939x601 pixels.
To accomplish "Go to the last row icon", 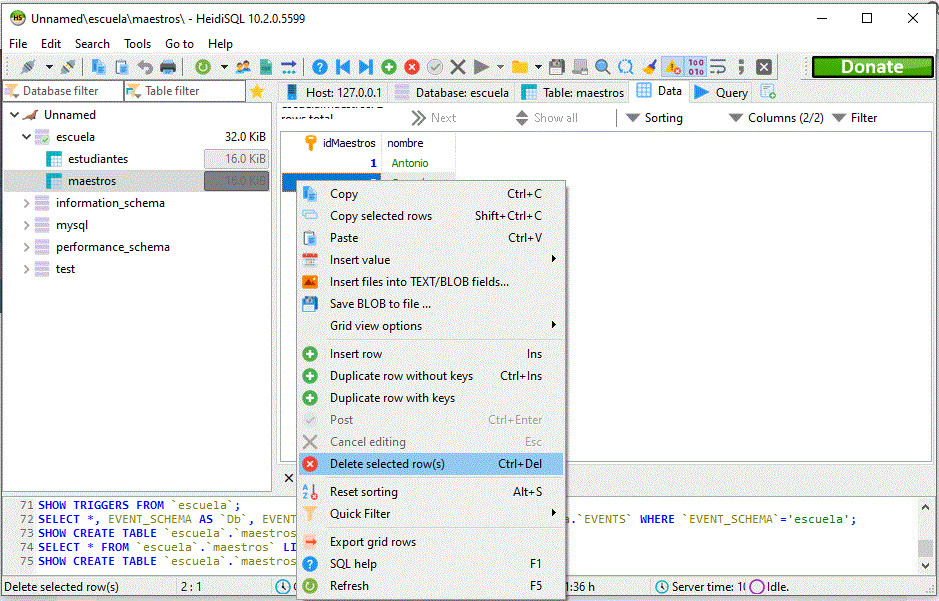I will pos(365,67).
